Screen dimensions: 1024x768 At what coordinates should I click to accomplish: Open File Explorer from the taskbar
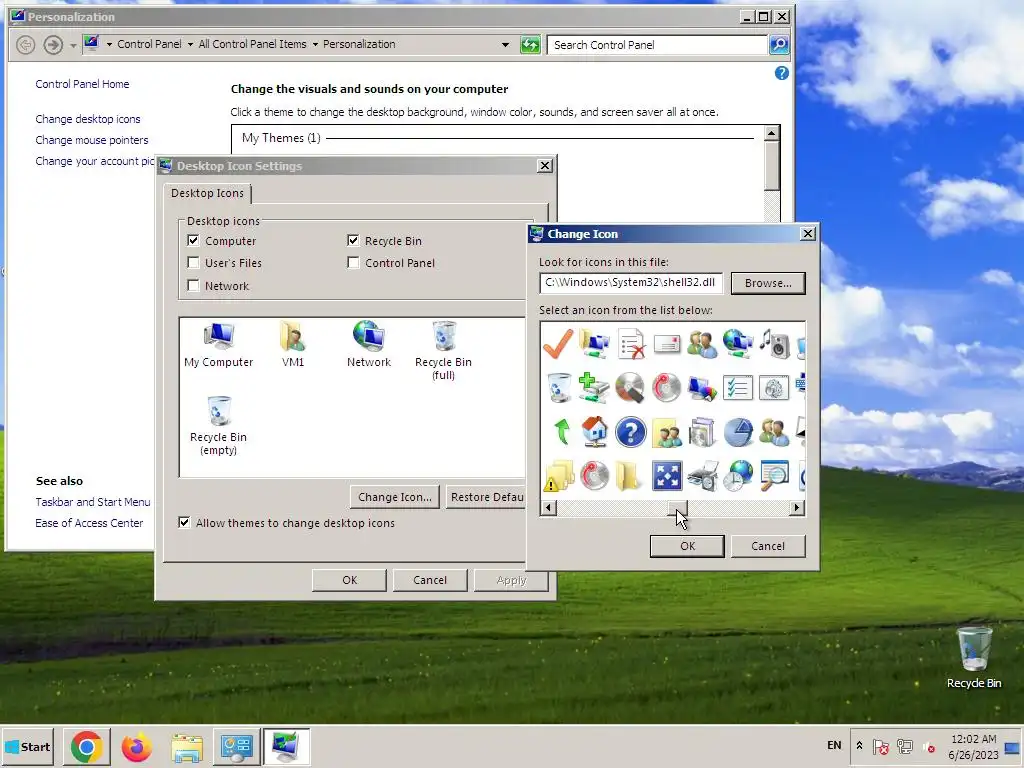click(187, 747)
